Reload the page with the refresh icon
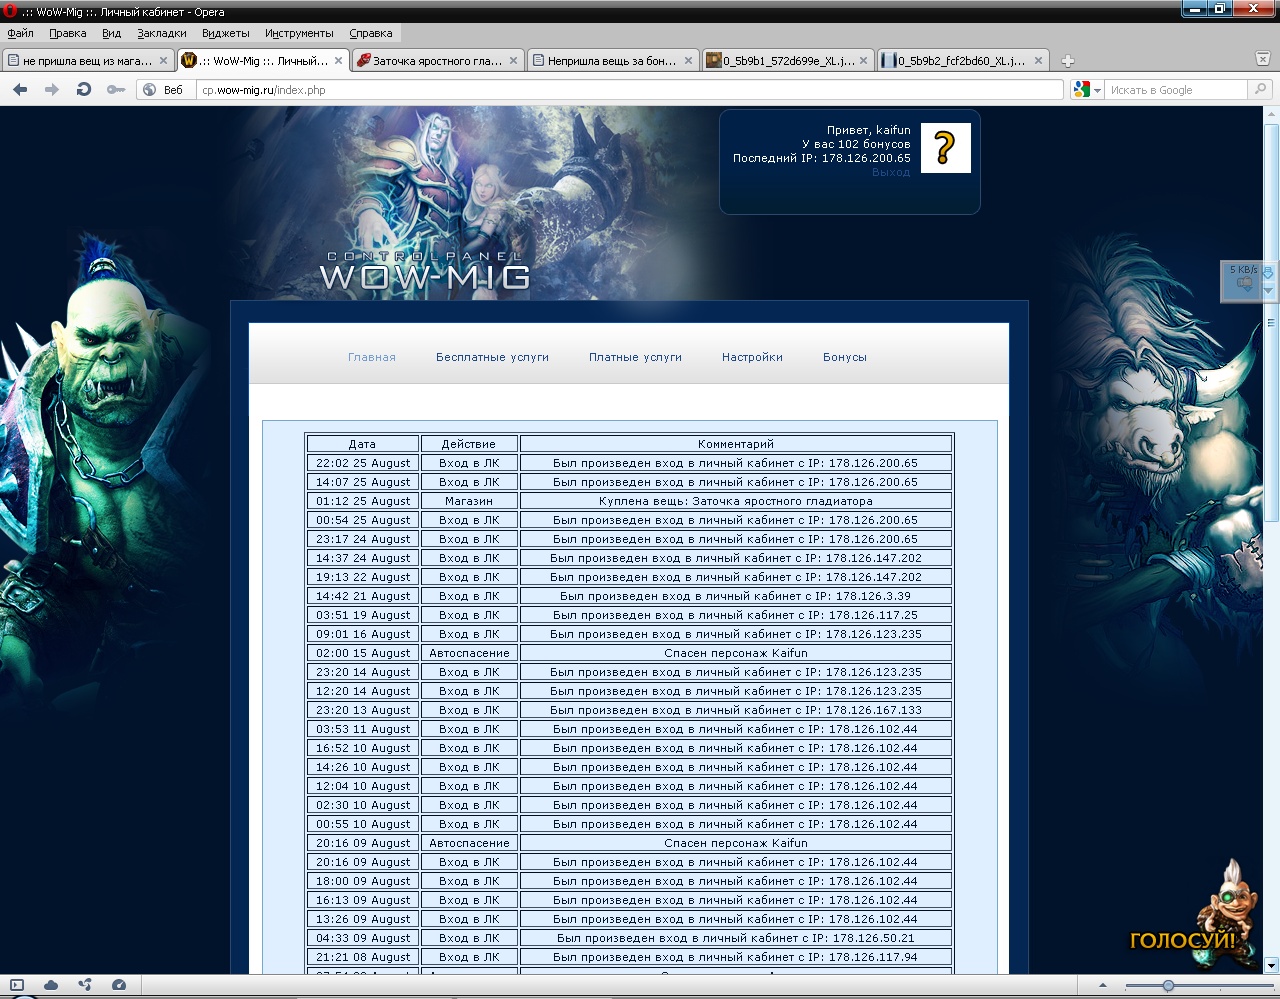1280x999 pixels. 84,90
